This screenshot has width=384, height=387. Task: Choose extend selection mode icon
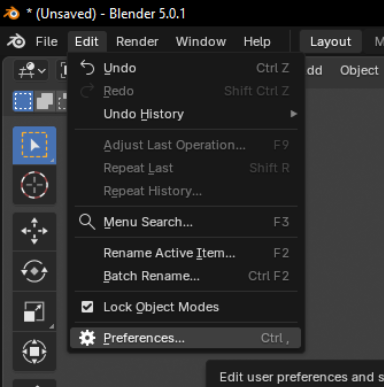point(45,101)
